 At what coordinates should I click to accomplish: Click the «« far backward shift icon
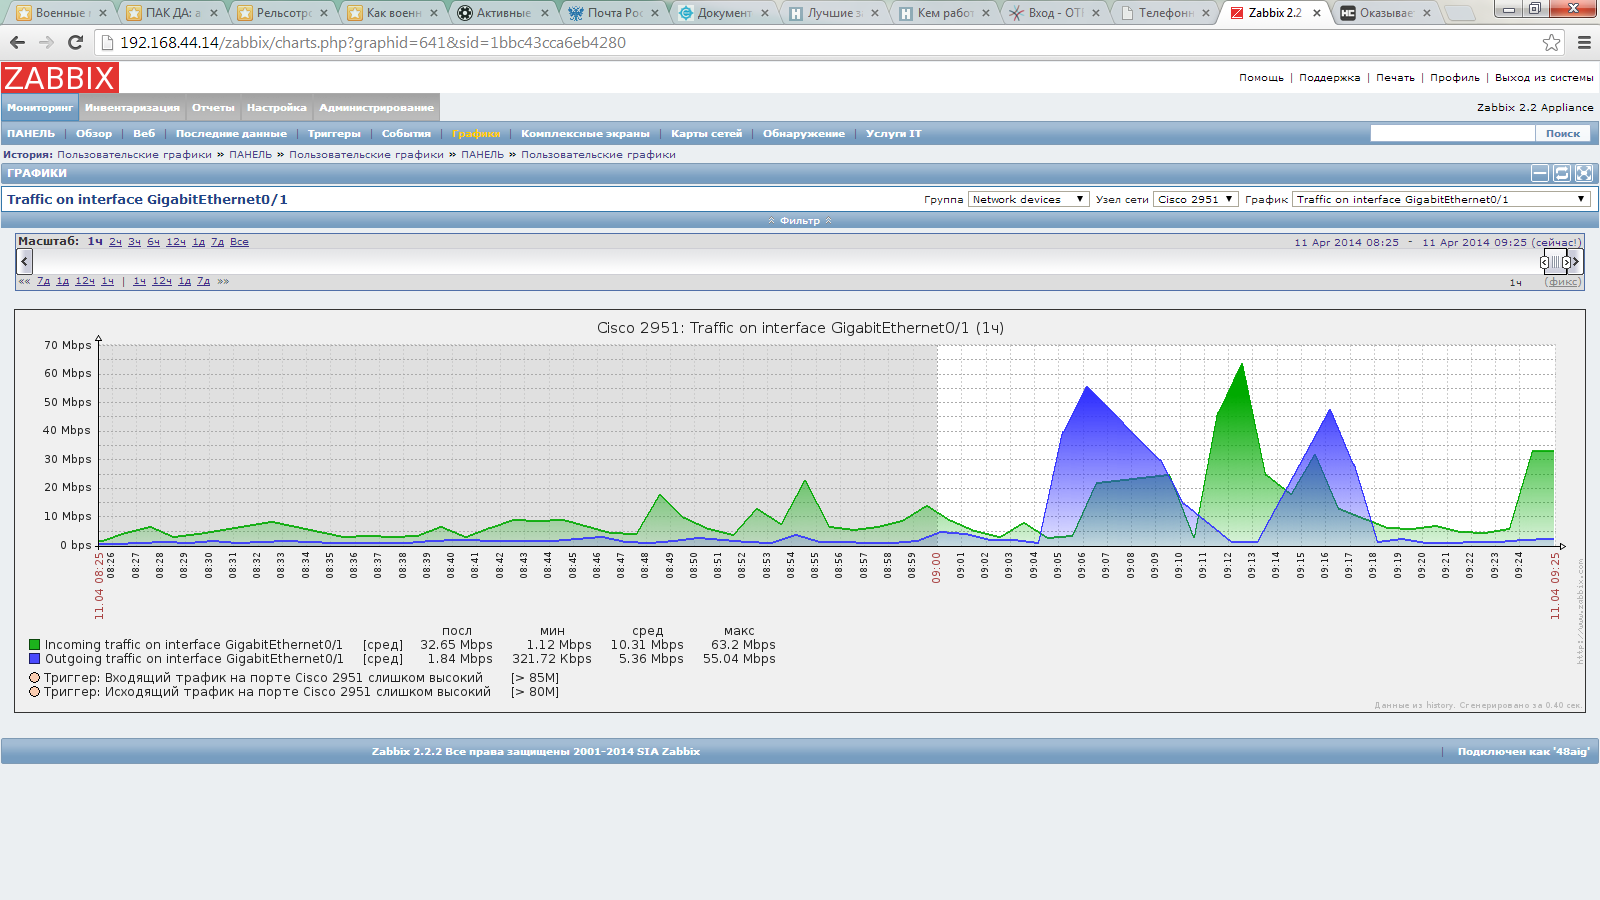click(24, 281)
